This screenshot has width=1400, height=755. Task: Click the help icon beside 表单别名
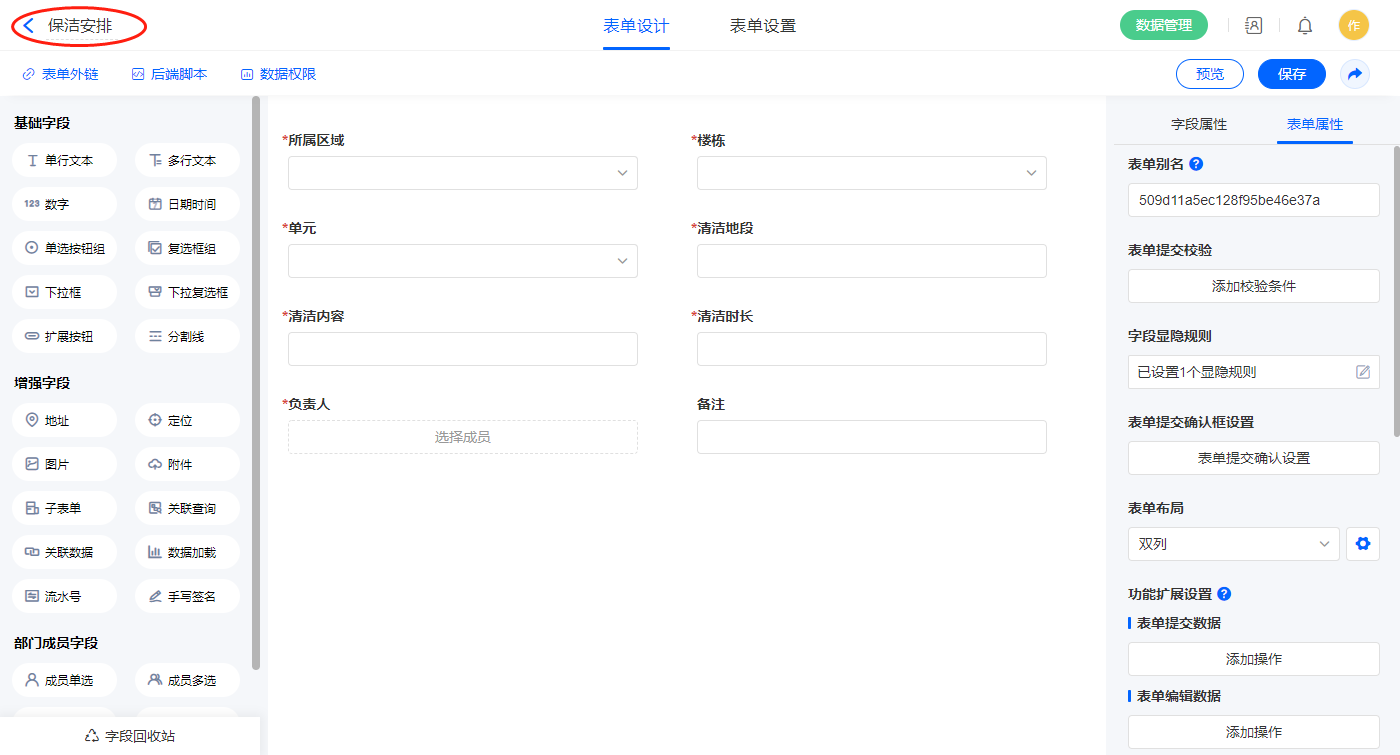coord(1196,164)
